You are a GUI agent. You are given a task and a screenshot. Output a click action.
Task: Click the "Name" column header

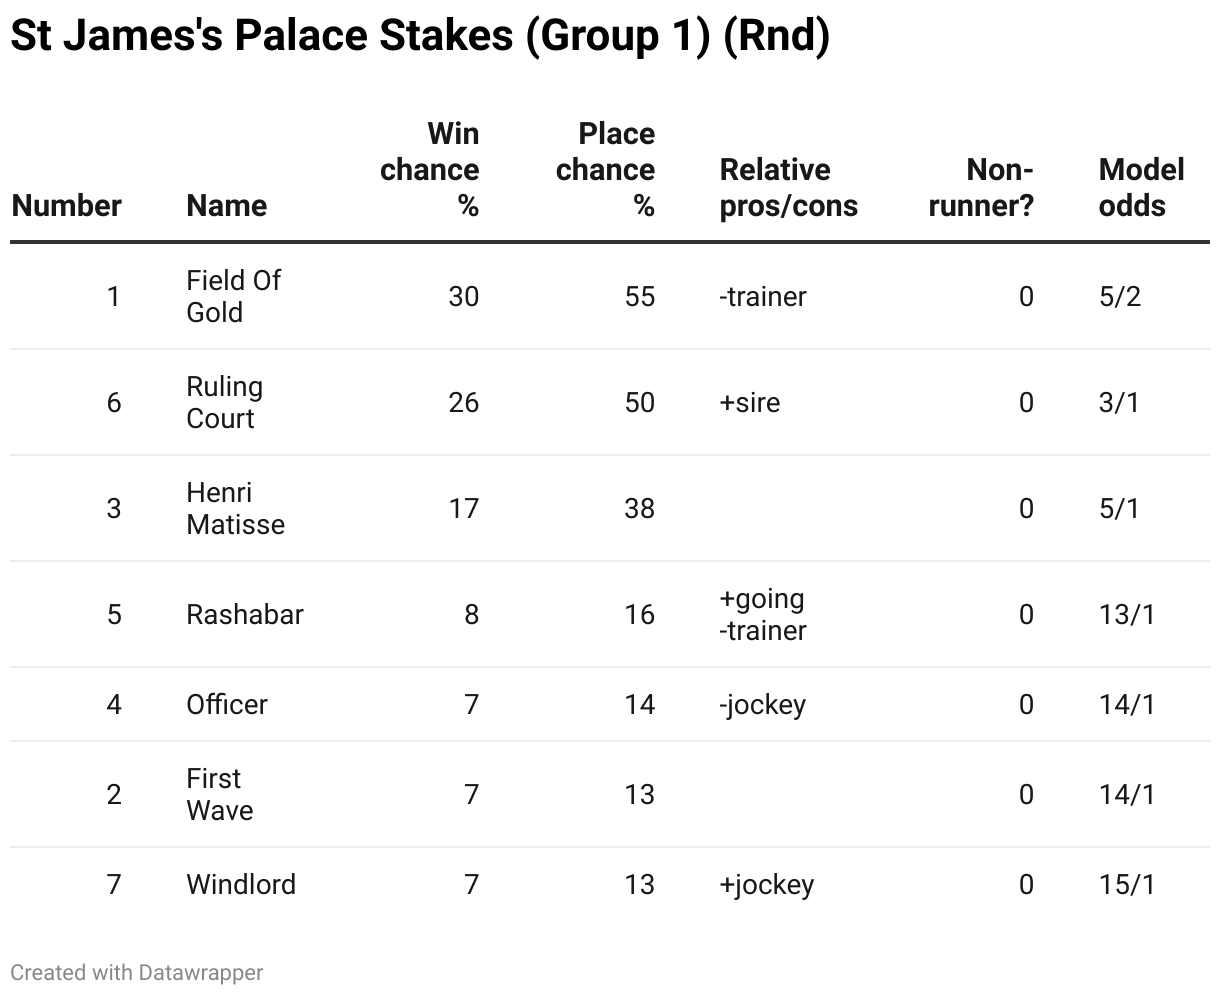(227, 206)
